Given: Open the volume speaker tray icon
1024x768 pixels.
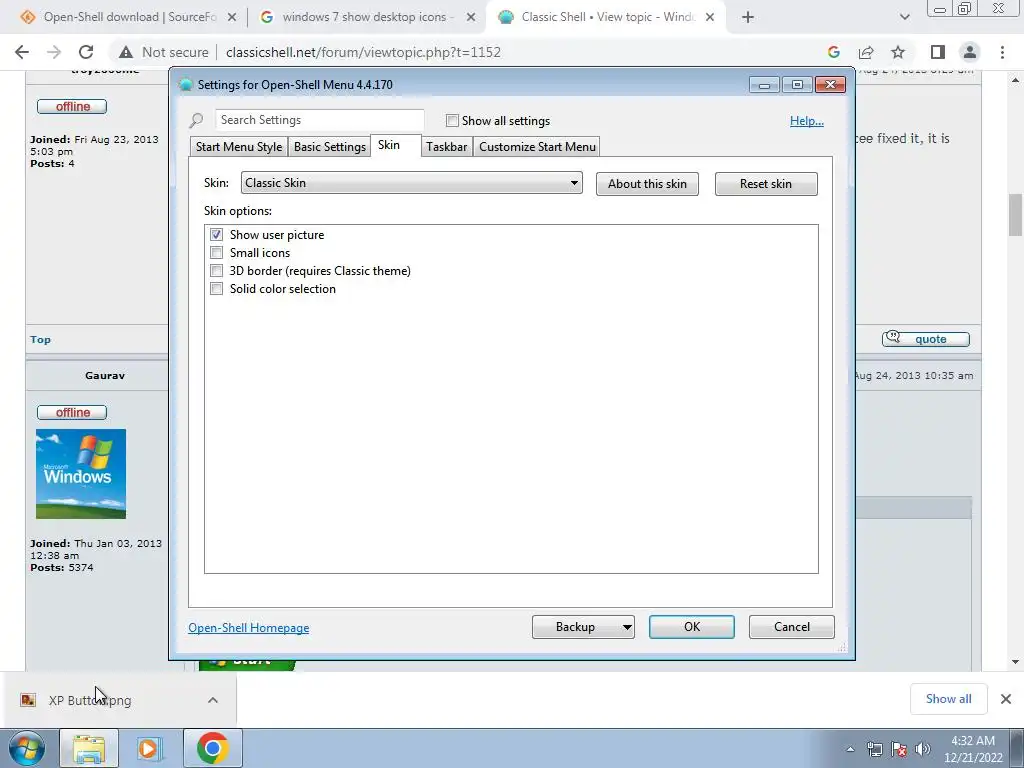Looking at the screenshot, I should click(923, 749).
